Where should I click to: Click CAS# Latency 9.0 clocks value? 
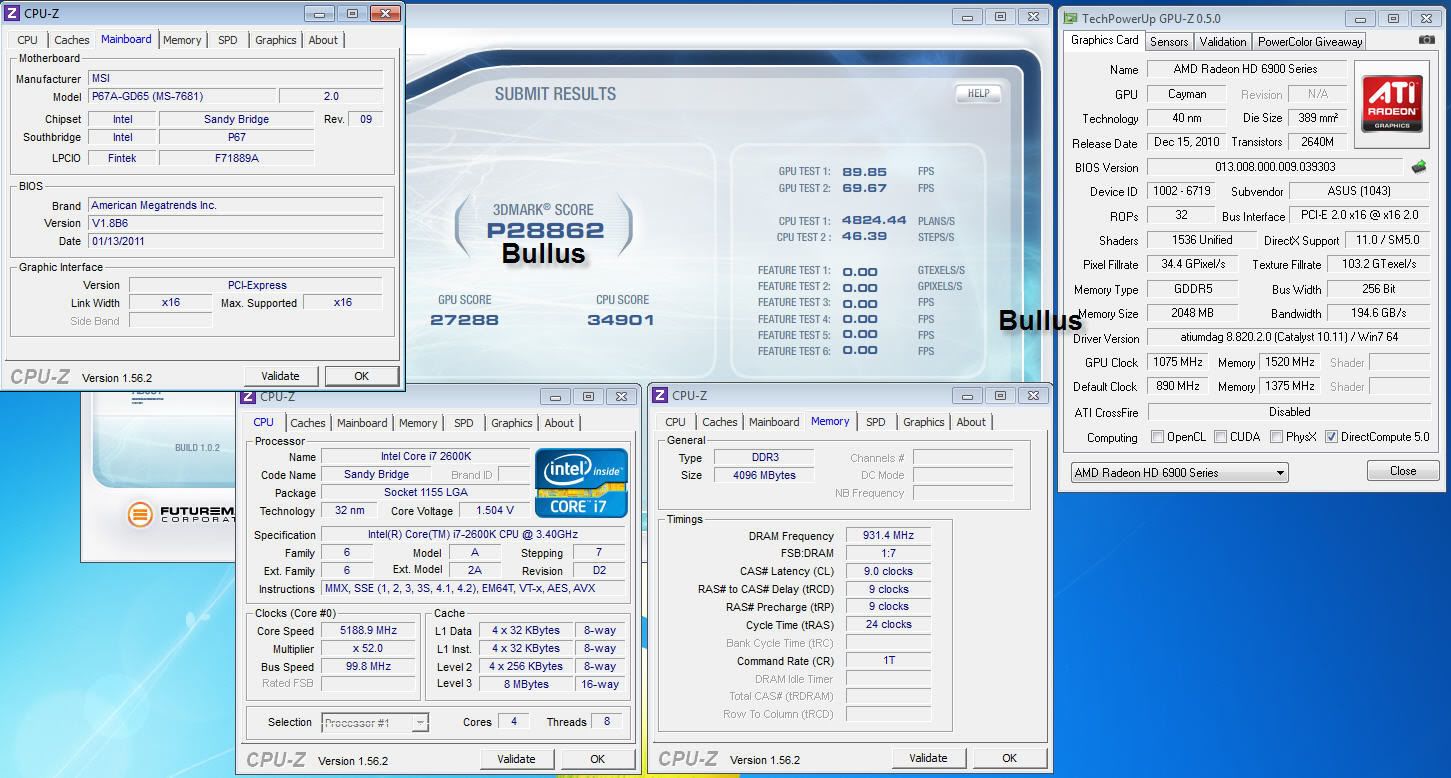888,572
